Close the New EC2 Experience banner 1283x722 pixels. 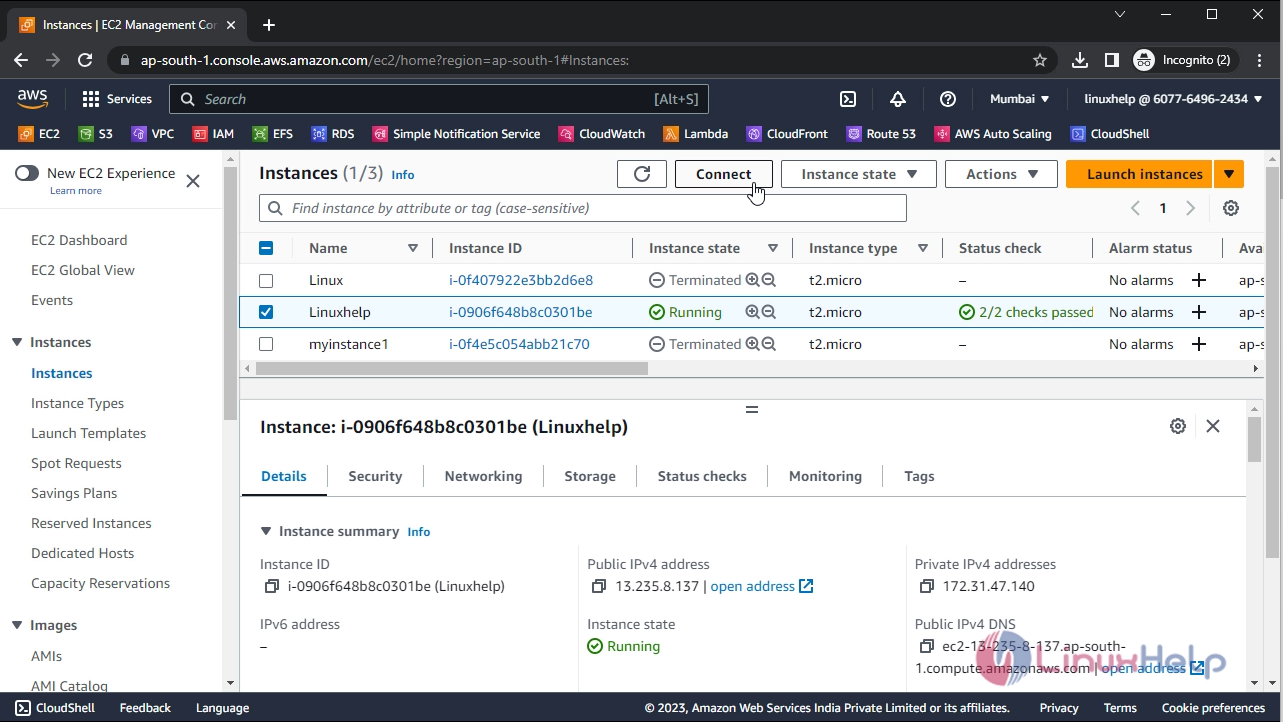tap(193, 181)
